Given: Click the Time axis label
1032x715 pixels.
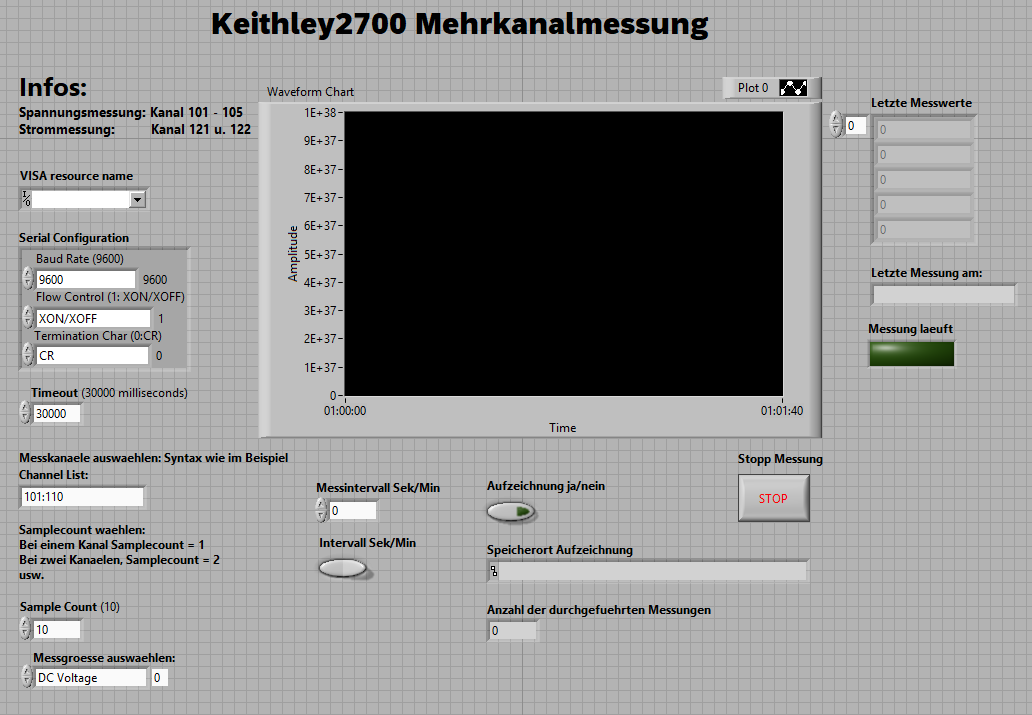Looking at the screenshot, I should coord(563,428).
